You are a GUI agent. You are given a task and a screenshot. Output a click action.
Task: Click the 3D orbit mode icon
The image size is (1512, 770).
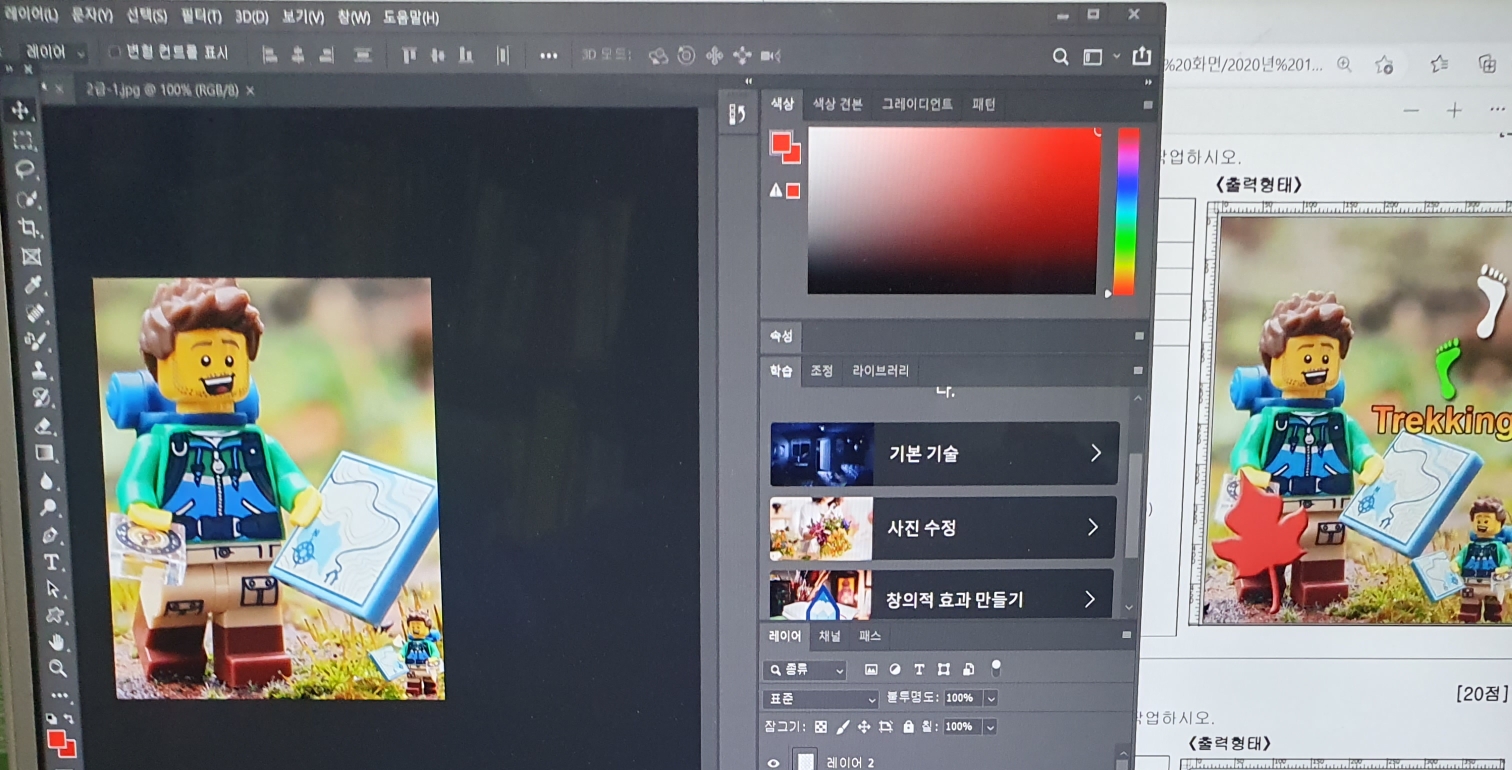point(657,56)
